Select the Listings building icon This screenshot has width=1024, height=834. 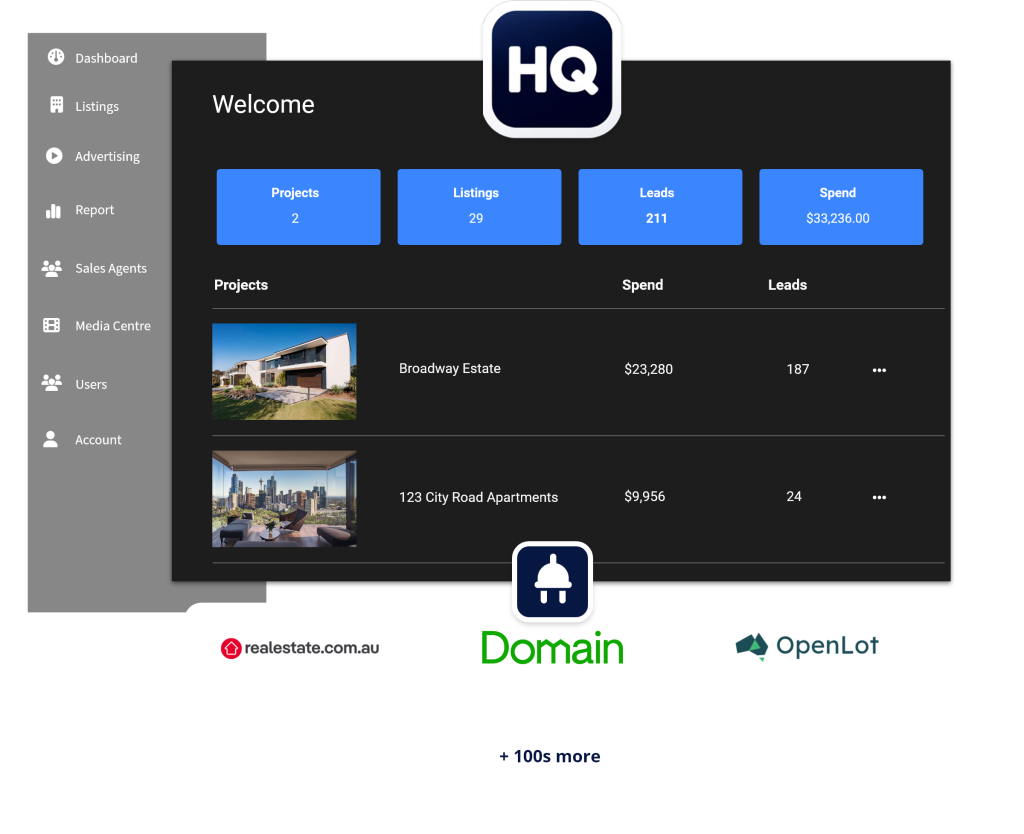point(56,105)
